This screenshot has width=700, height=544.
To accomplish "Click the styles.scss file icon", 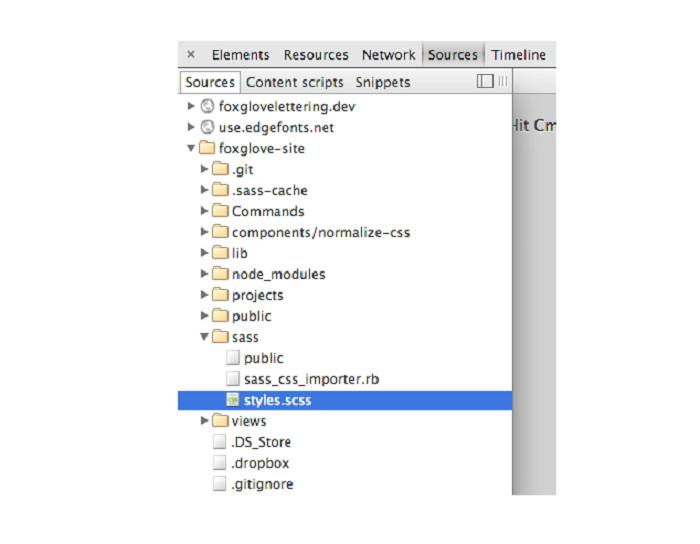I will (232, 400).
